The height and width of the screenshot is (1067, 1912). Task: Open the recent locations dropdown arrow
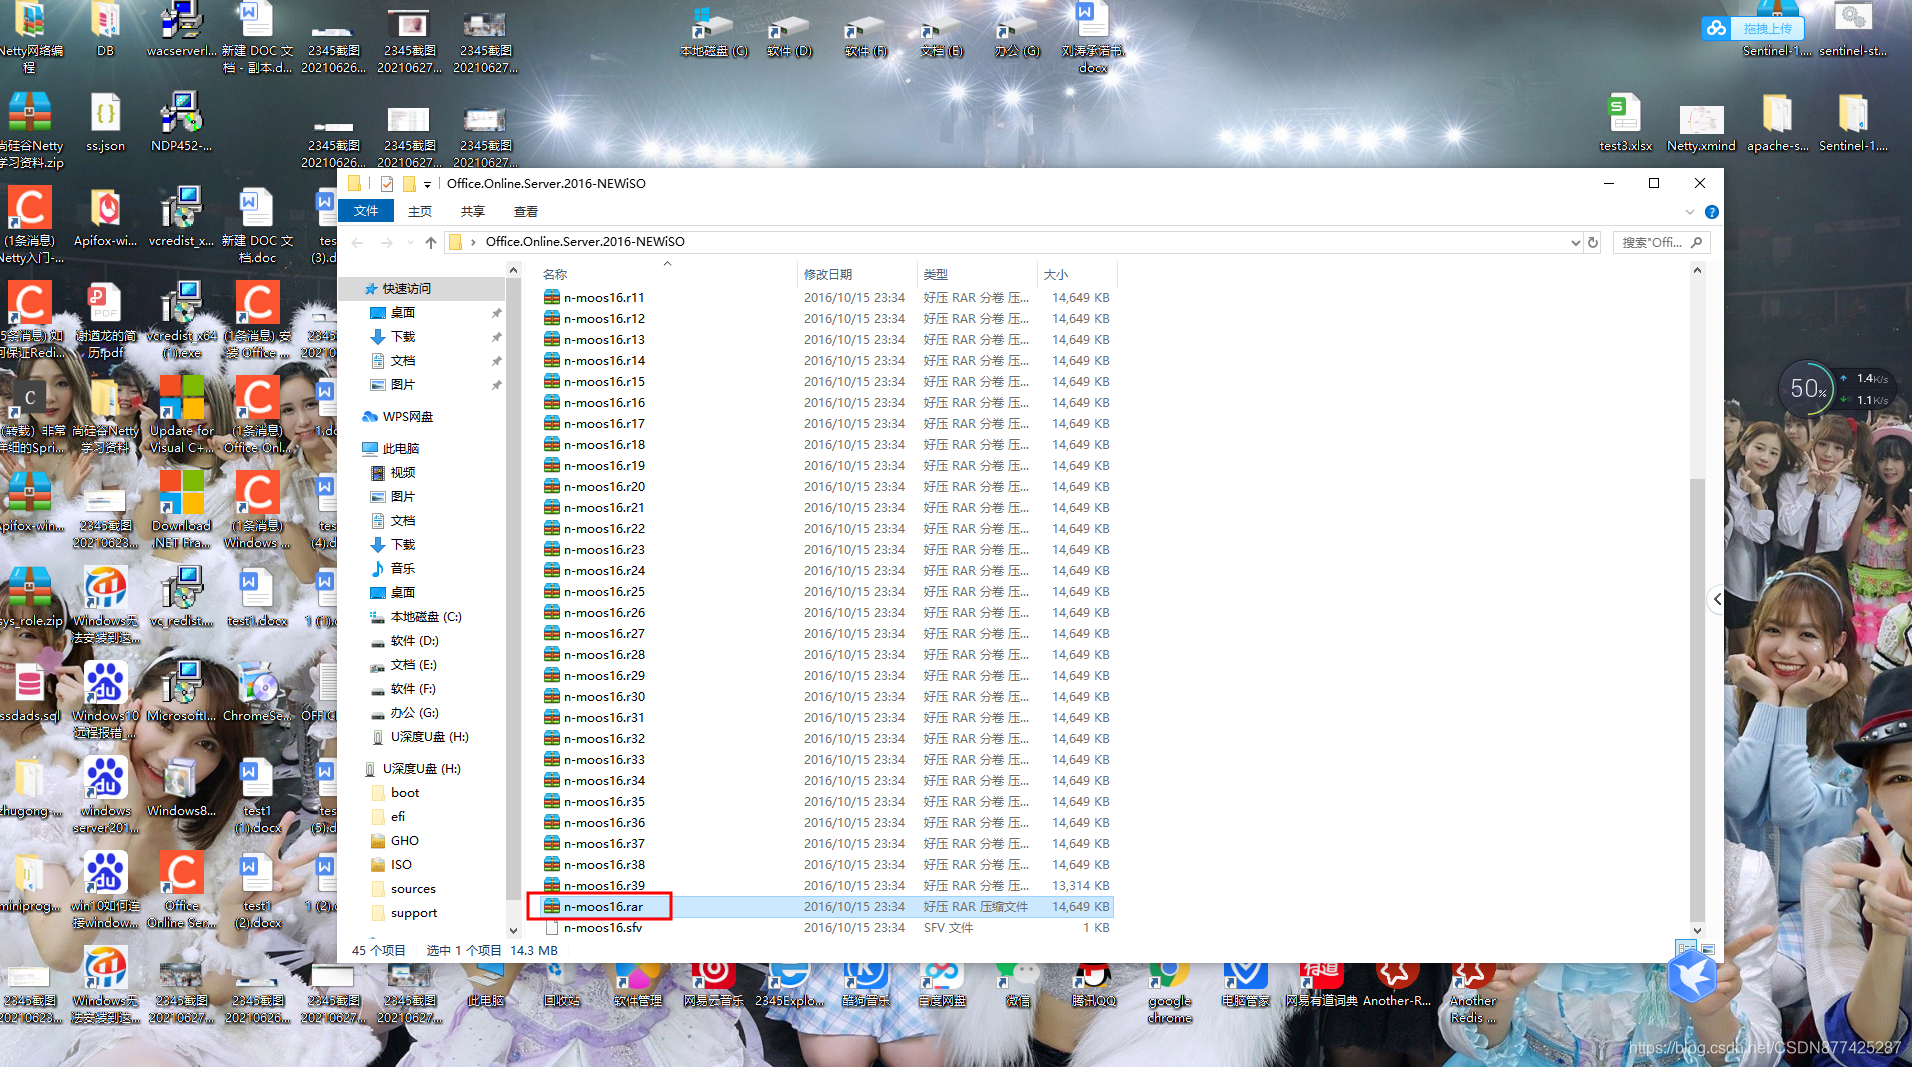pos(410,243)
